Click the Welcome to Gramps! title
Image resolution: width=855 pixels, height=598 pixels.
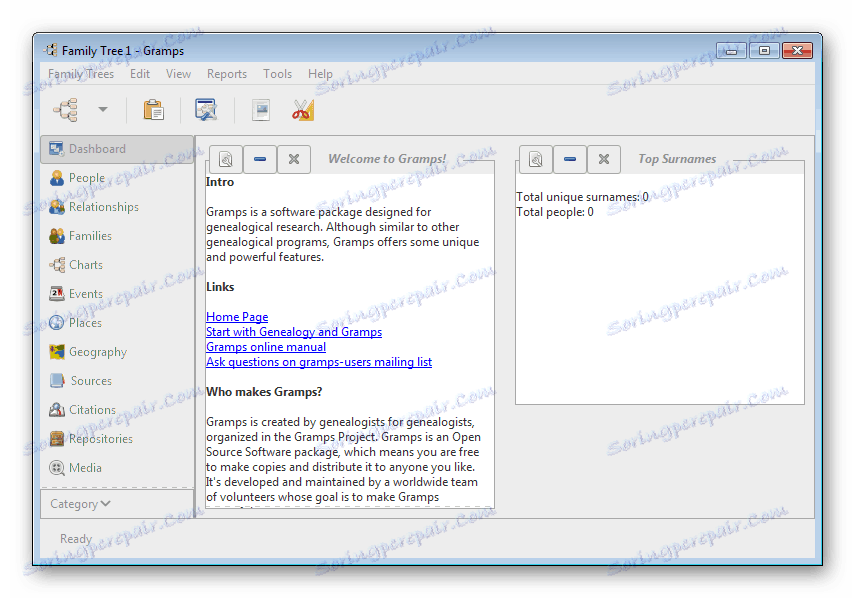click(x=387, y=159)
